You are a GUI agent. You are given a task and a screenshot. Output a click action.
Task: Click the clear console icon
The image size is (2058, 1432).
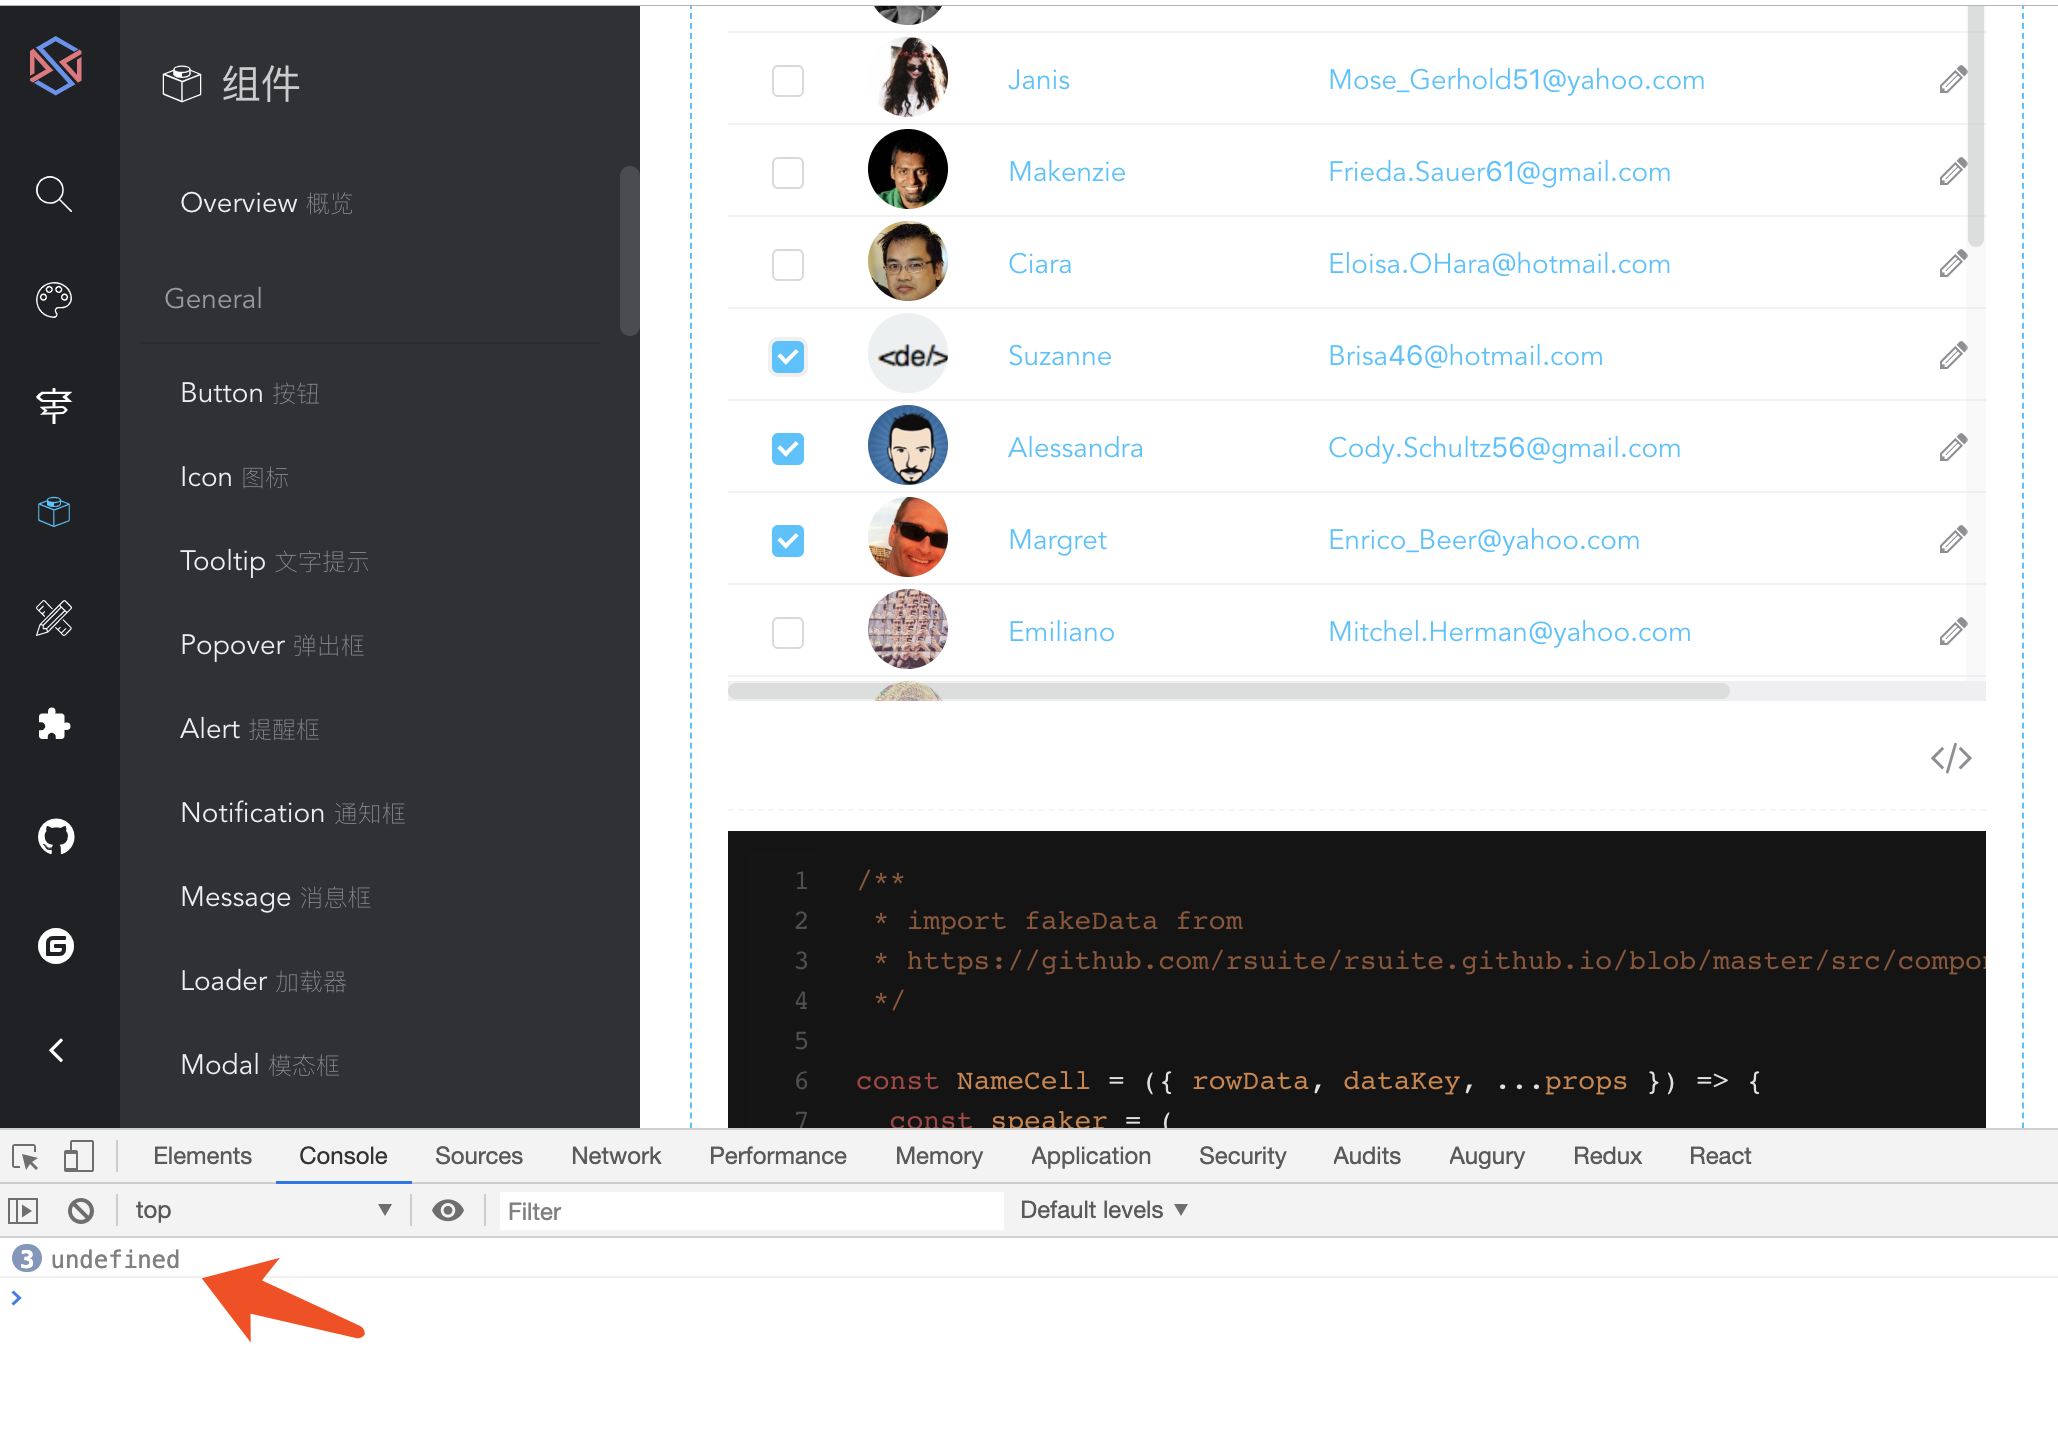pyautogui.click(x=81, y=1211)
